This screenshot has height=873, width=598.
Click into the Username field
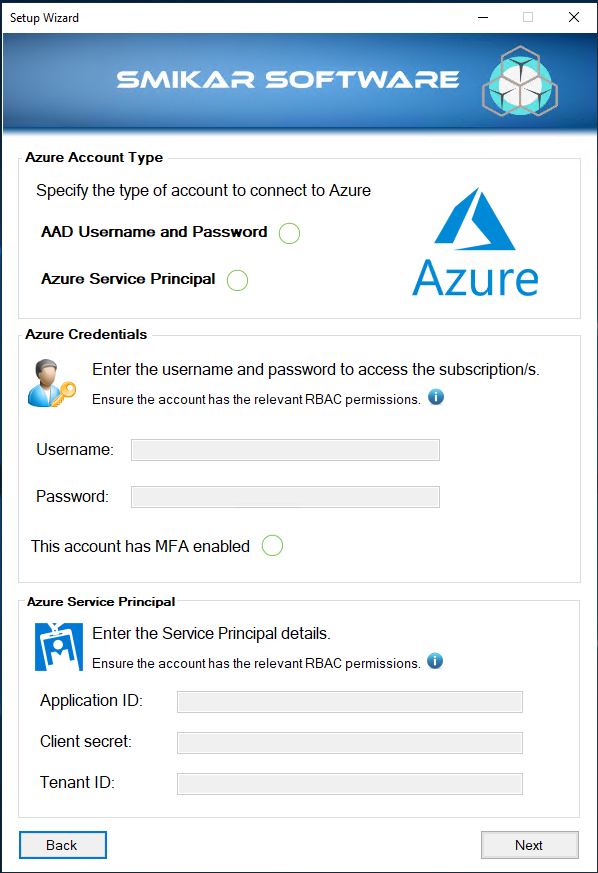pyautogui.click(x=285, y=450)
